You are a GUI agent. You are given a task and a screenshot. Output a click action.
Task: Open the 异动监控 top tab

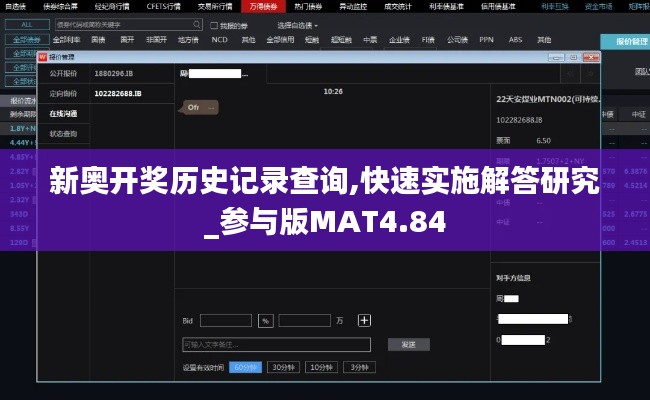click(x=353, y=6)
